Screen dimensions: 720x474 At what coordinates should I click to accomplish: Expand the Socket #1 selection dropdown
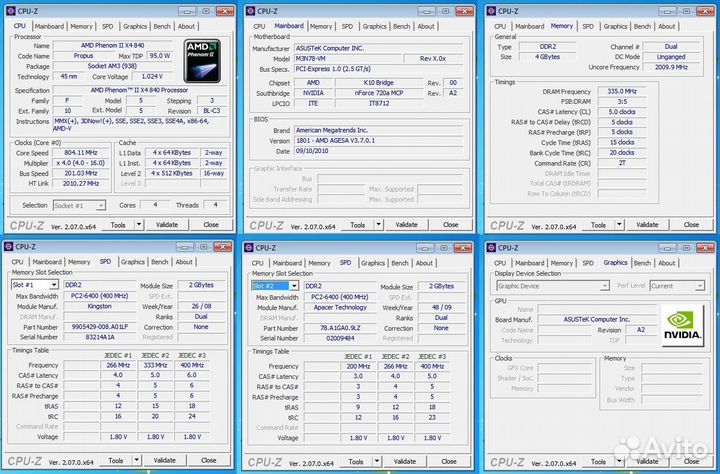click(x=101, y=206)
